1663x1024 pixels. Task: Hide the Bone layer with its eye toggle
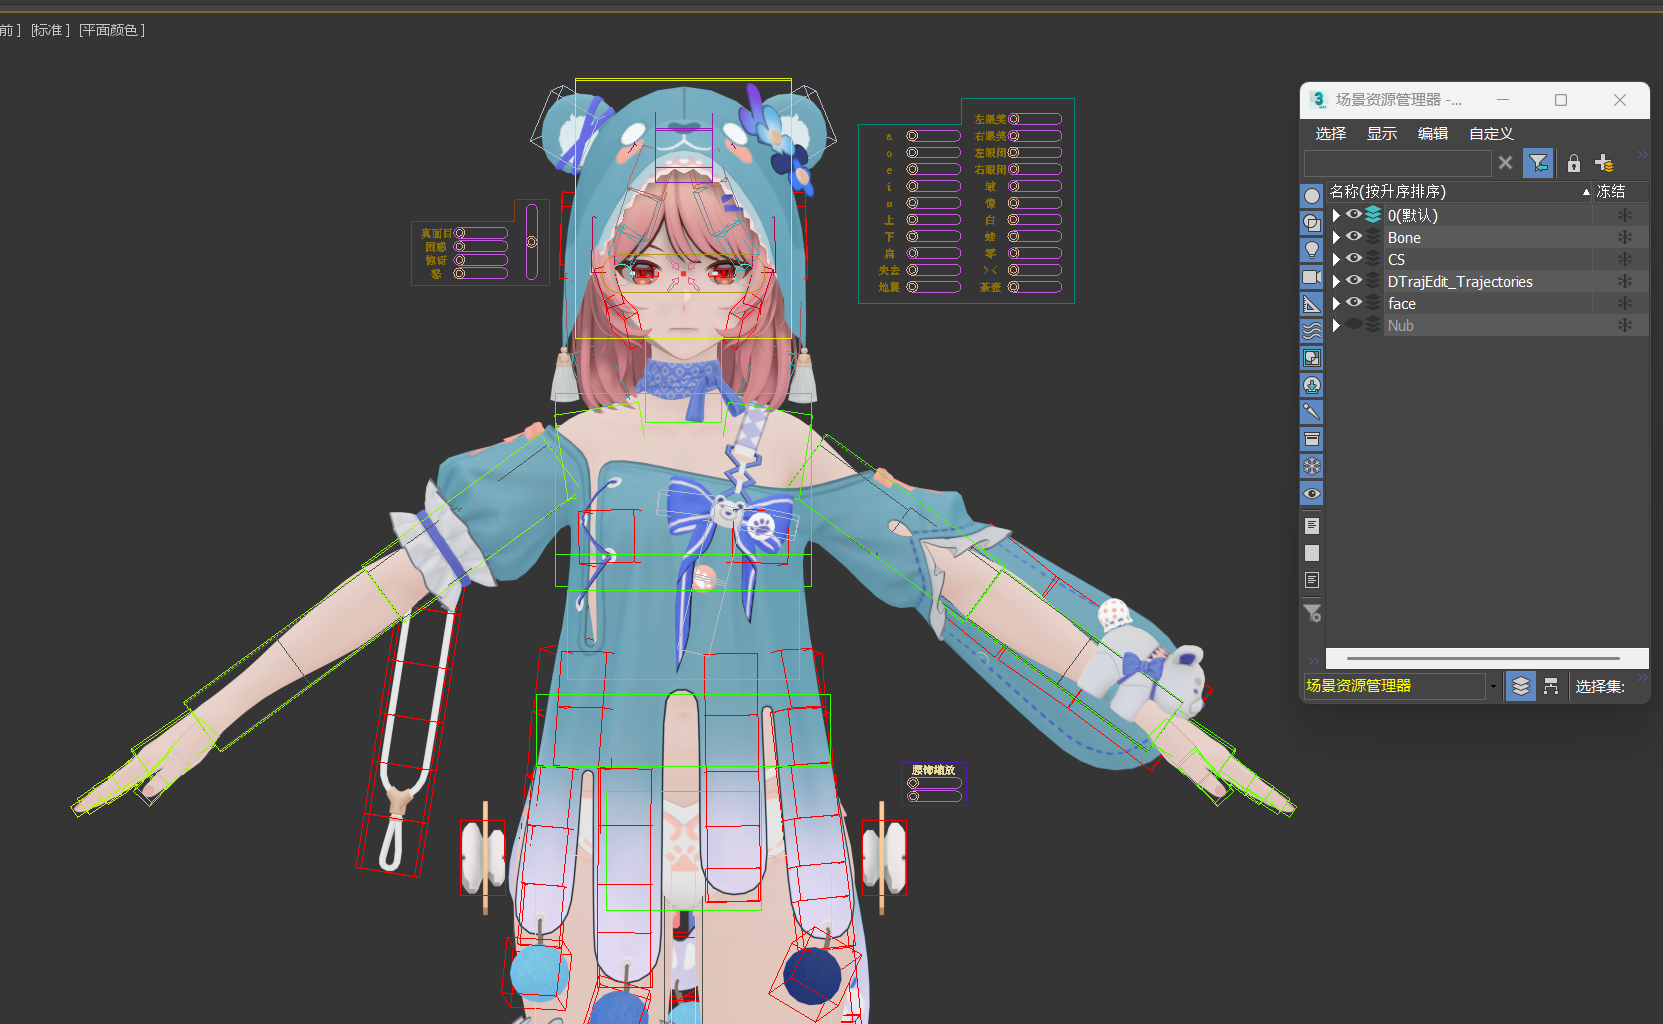(x=1355, y=237)
